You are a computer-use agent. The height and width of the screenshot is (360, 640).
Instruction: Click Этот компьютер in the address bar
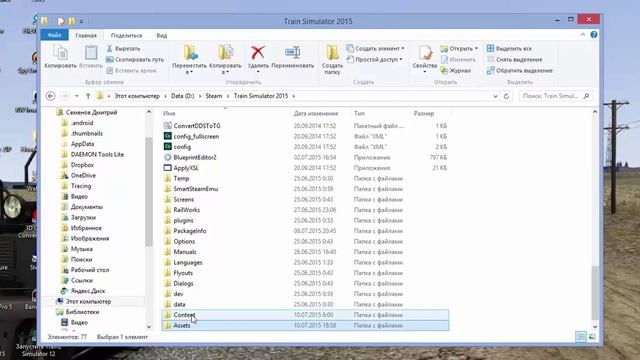137,96
